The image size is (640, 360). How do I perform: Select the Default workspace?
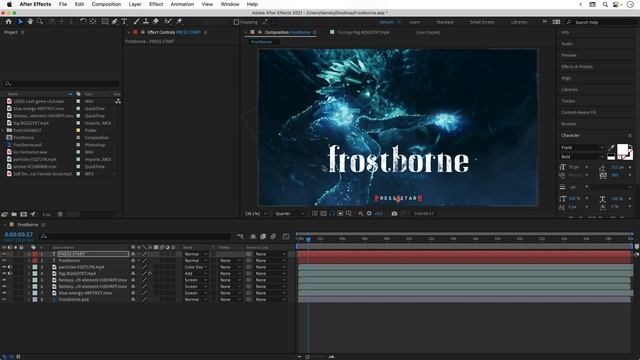386,22
